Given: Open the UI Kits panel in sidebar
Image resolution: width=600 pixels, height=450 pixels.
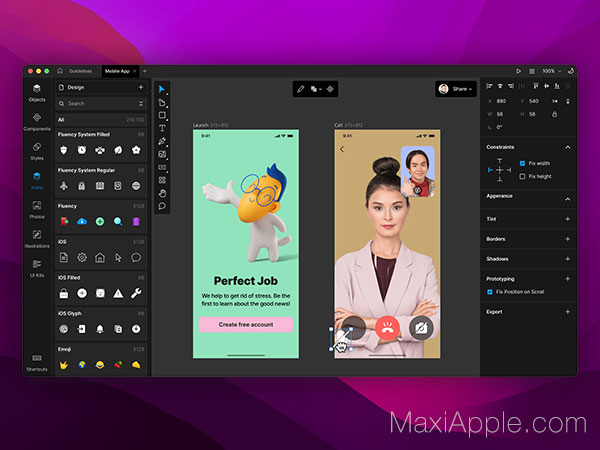Looking at the screenshot, I should (x=37, y=268).
